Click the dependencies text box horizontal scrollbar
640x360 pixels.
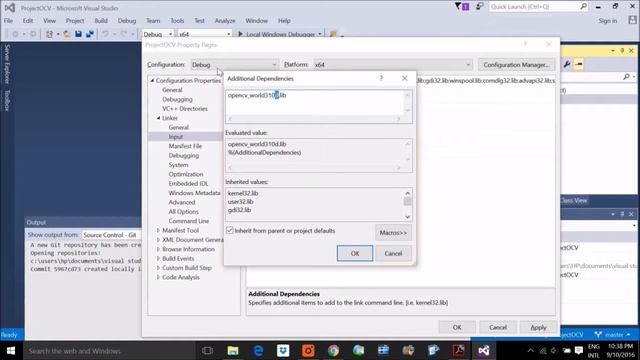314,119
